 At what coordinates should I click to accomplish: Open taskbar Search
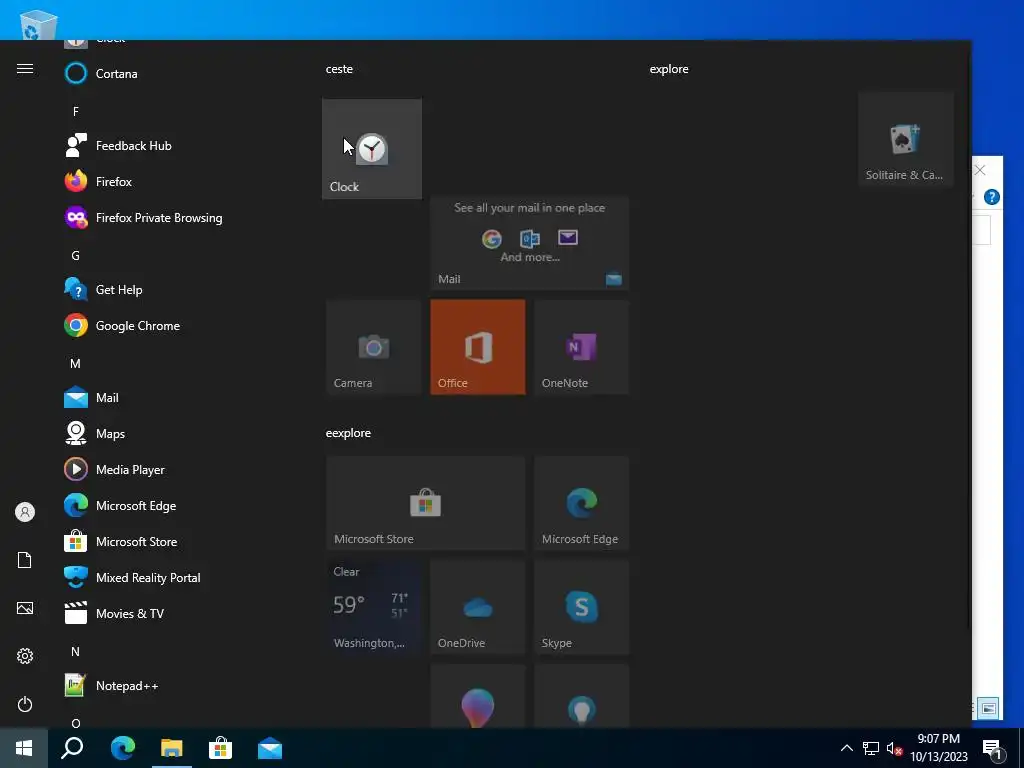[x=72, y=748]
